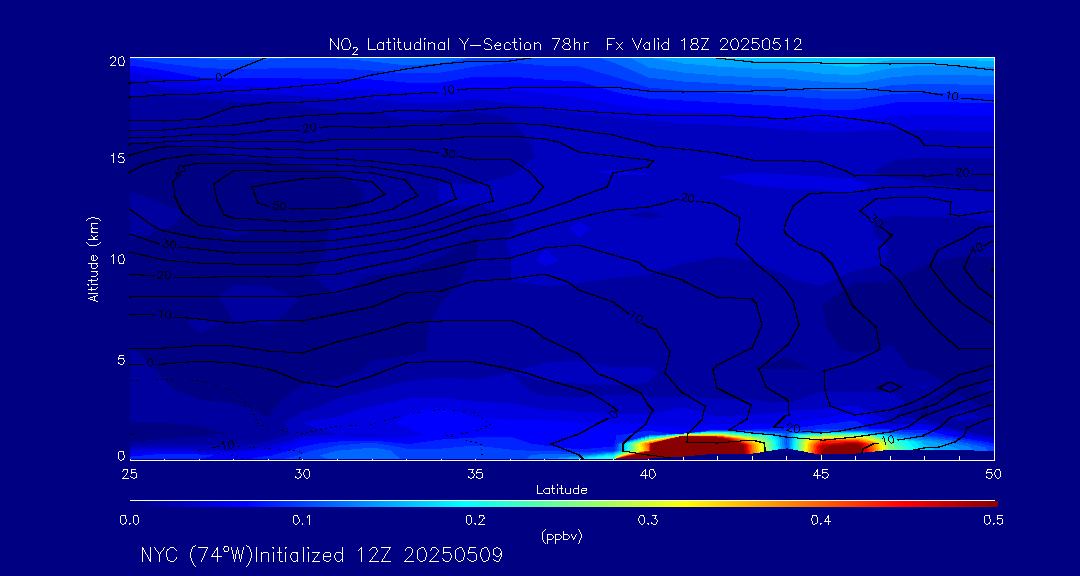Click colorbar value "0.0"
Viewport: 1080px width, 576px height.
tap(129, 521)
